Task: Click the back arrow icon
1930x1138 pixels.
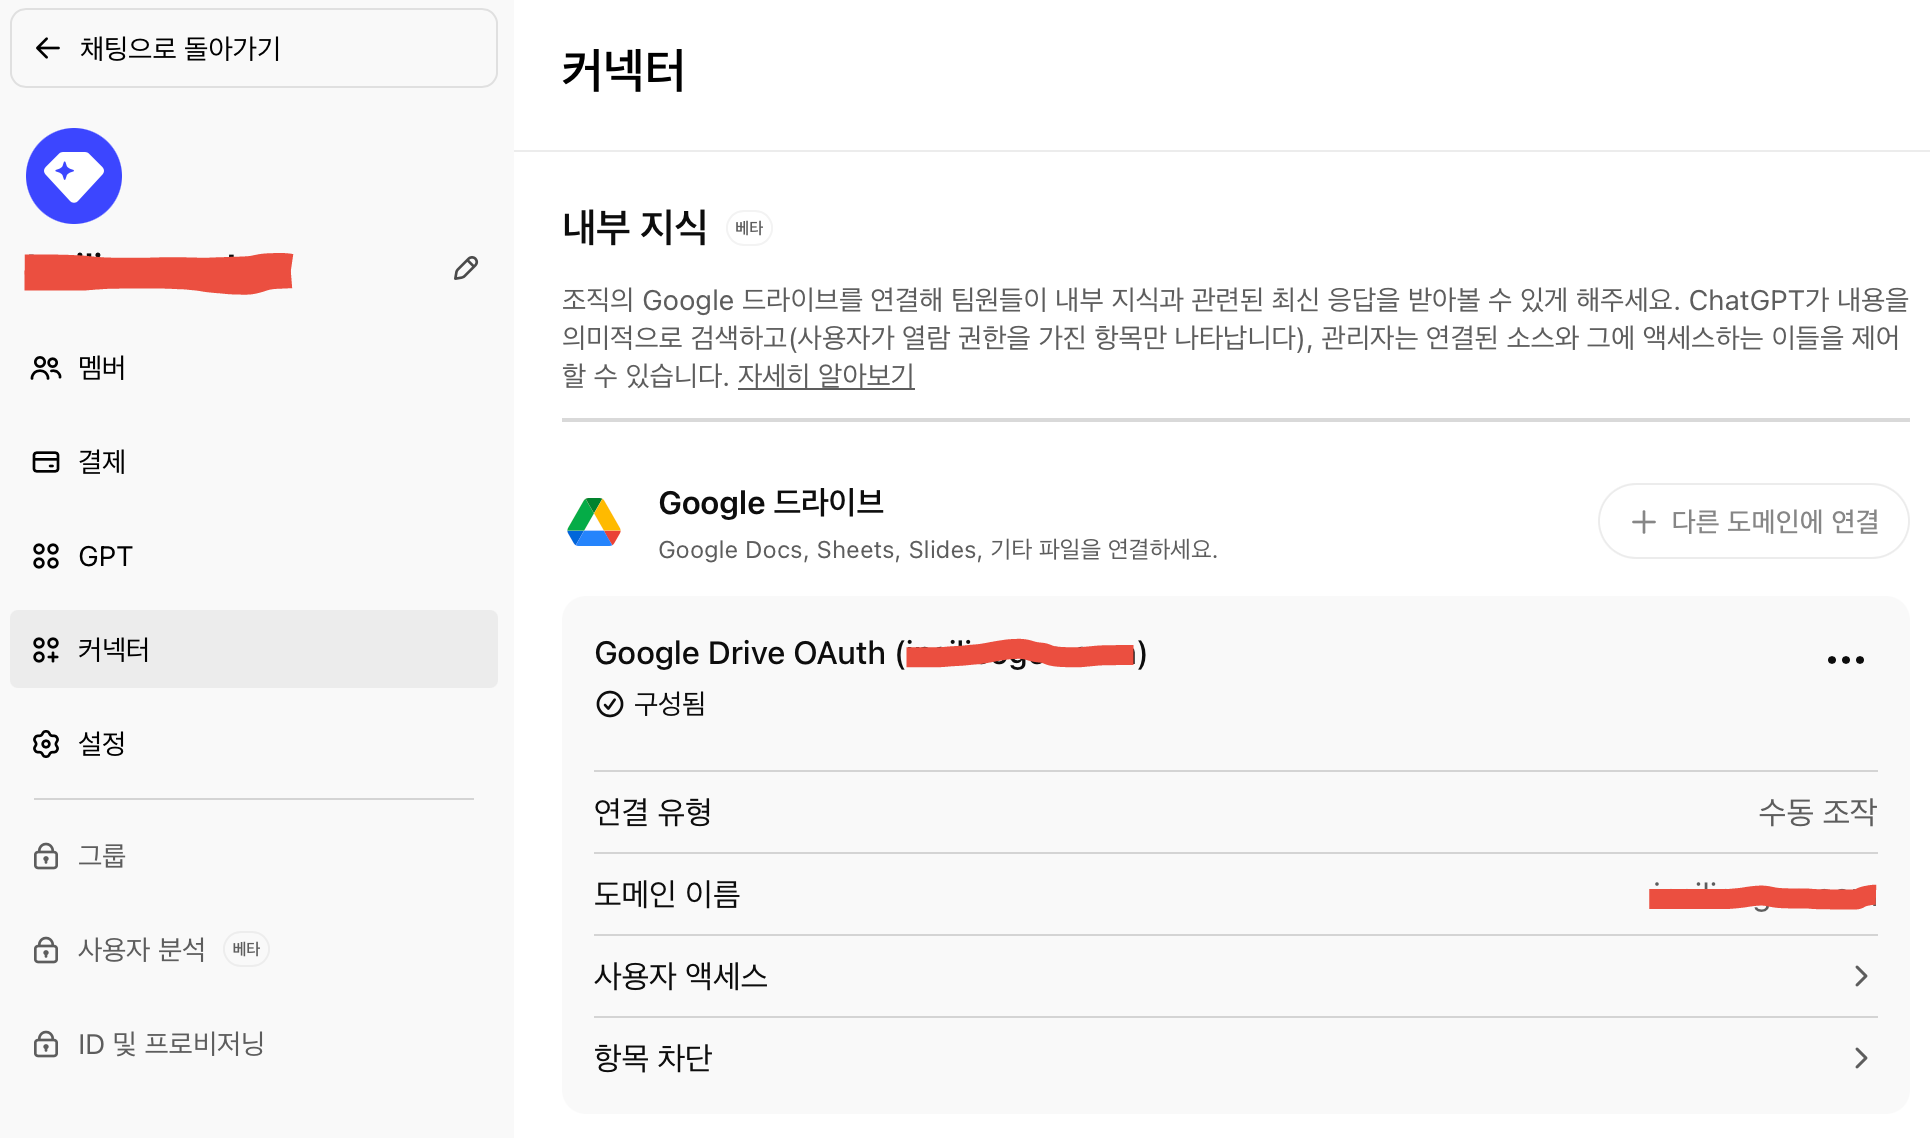Action: 47,48
